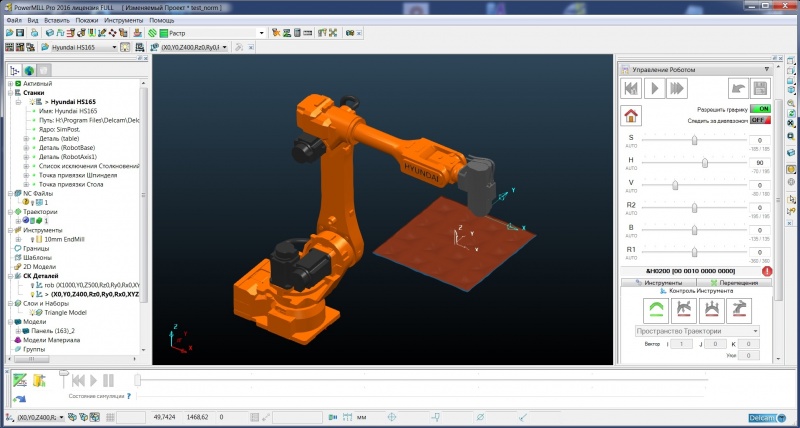Collapse the Станки tree node
800x428 pixels.
[10, 93]
